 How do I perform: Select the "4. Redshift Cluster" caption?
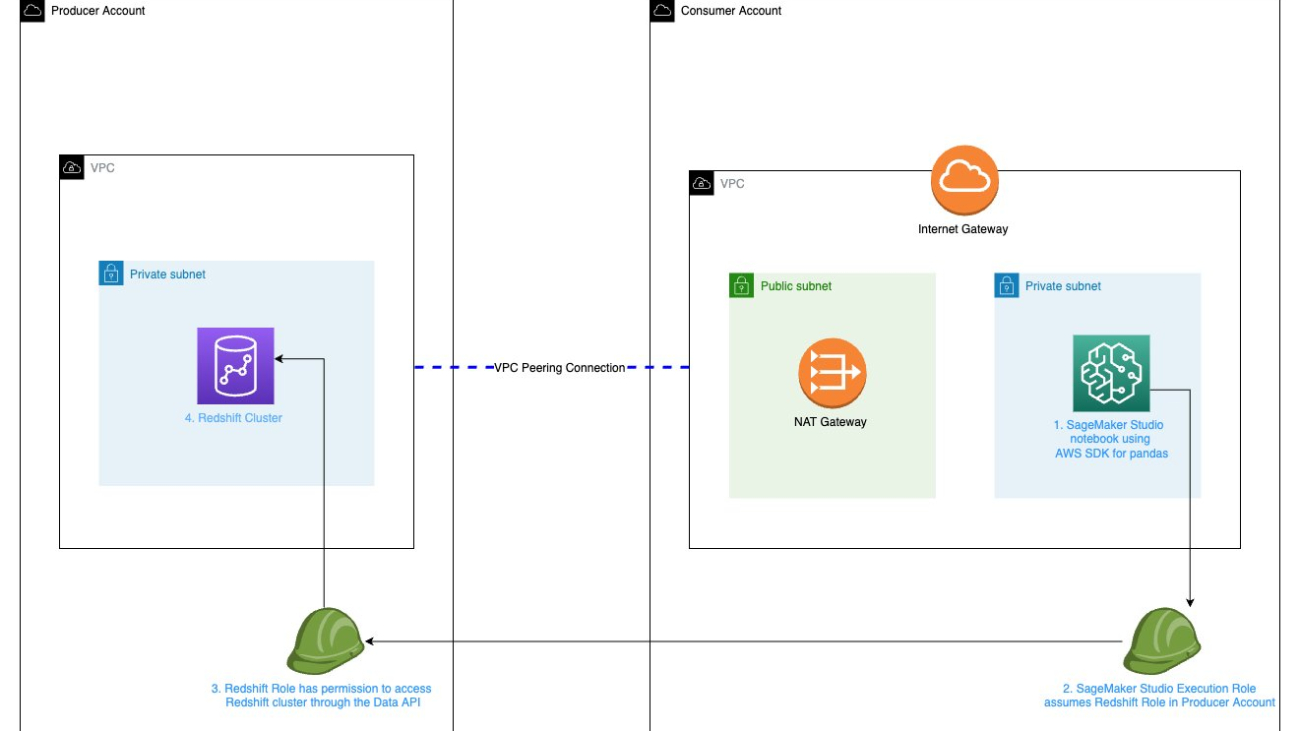click(233, 418)
